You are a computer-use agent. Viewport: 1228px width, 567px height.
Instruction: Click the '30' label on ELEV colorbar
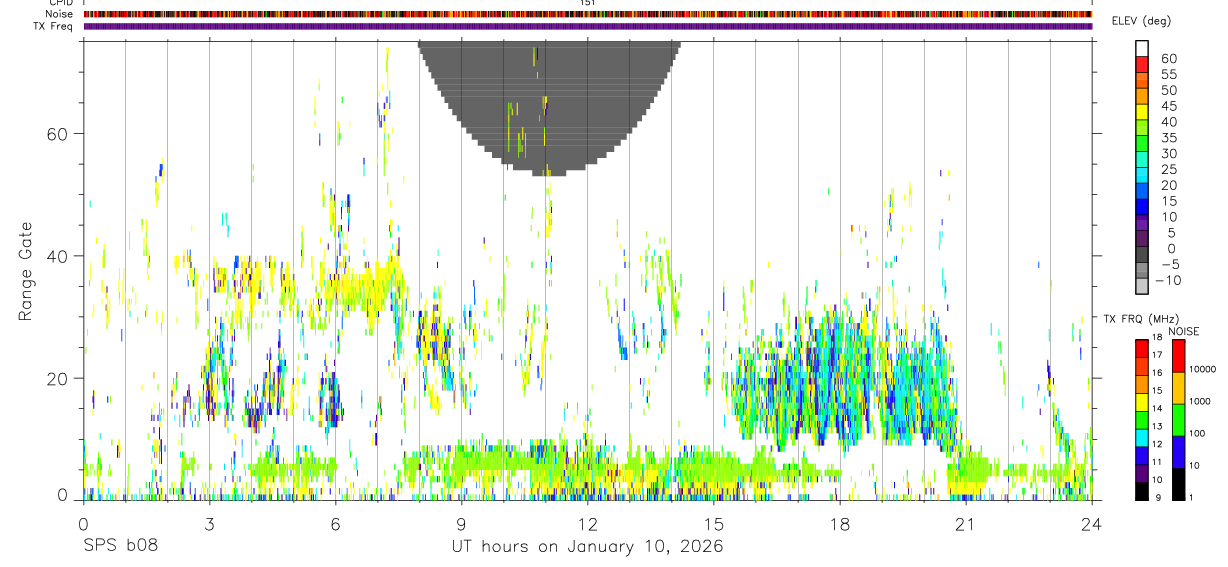click(x=1168, y=154)
